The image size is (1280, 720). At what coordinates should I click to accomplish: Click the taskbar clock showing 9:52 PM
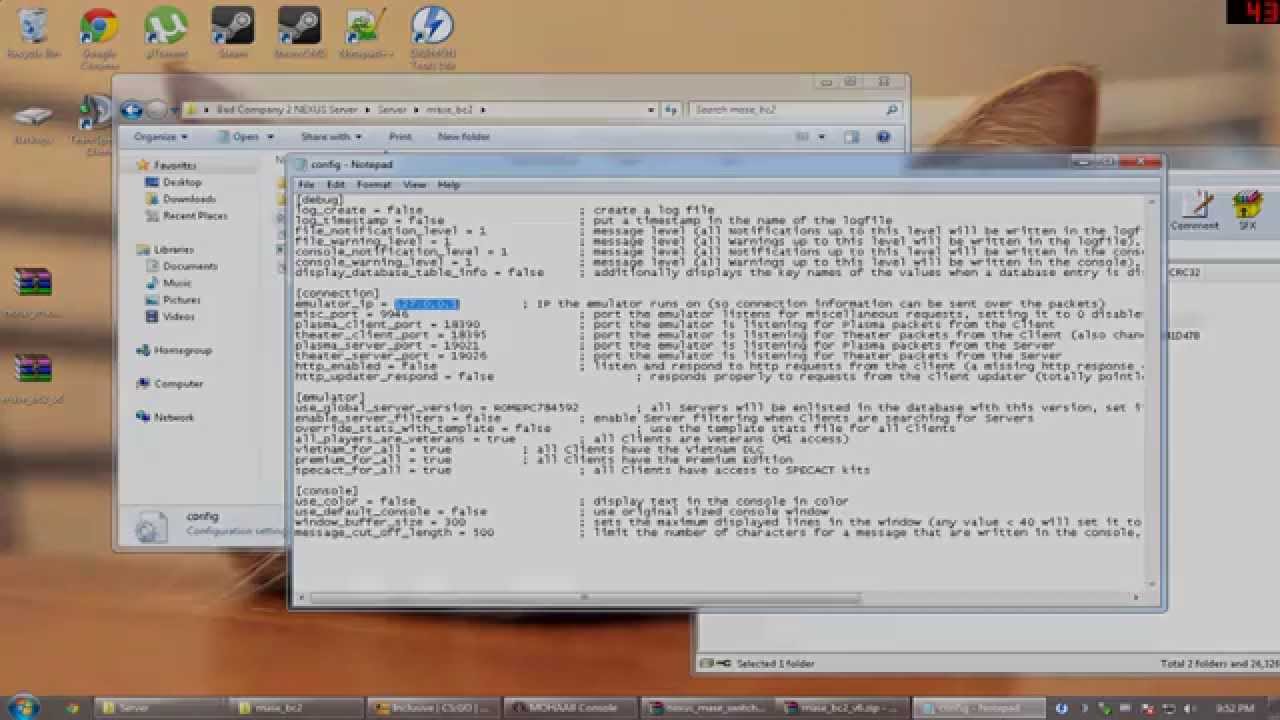[x=1236, y=708]
